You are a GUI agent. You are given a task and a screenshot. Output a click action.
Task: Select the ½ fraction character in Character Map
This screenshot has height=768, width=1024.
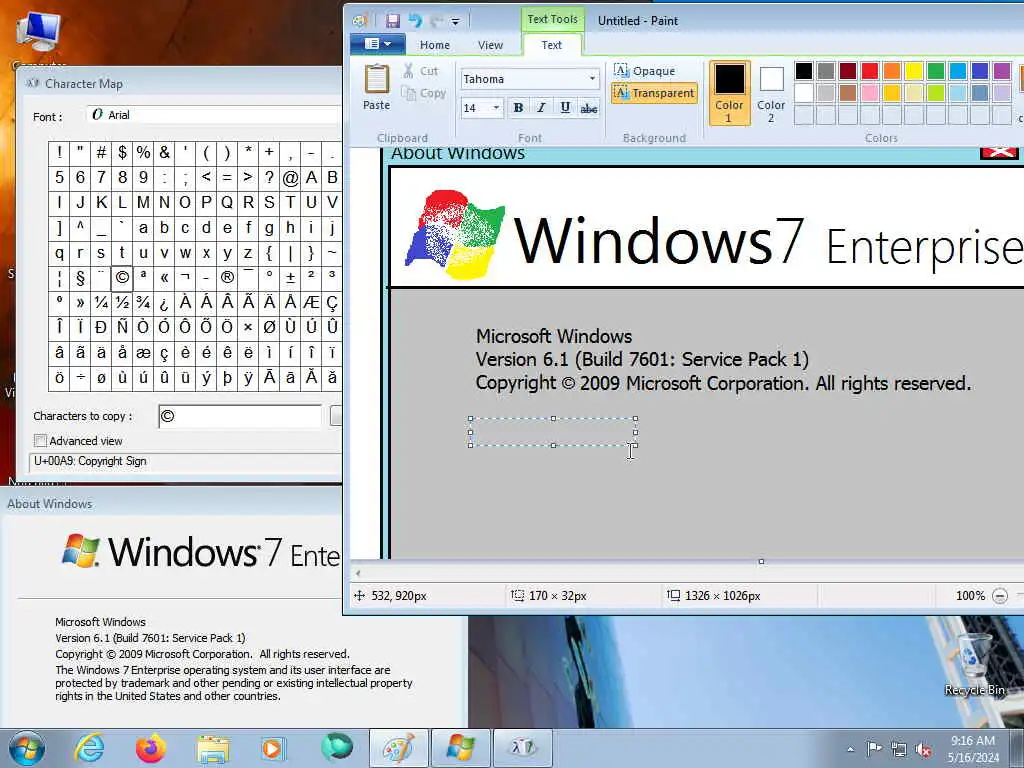point(122,302)
